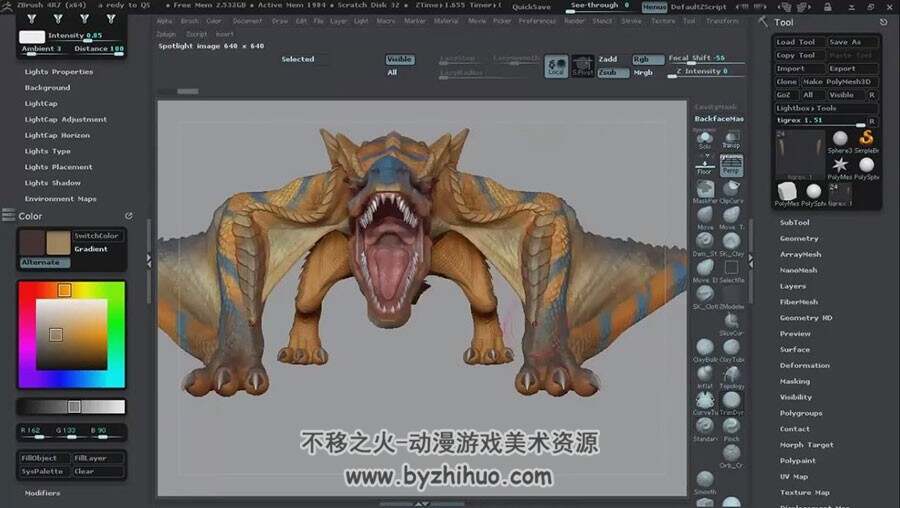Enable the All option

(393, 72)
